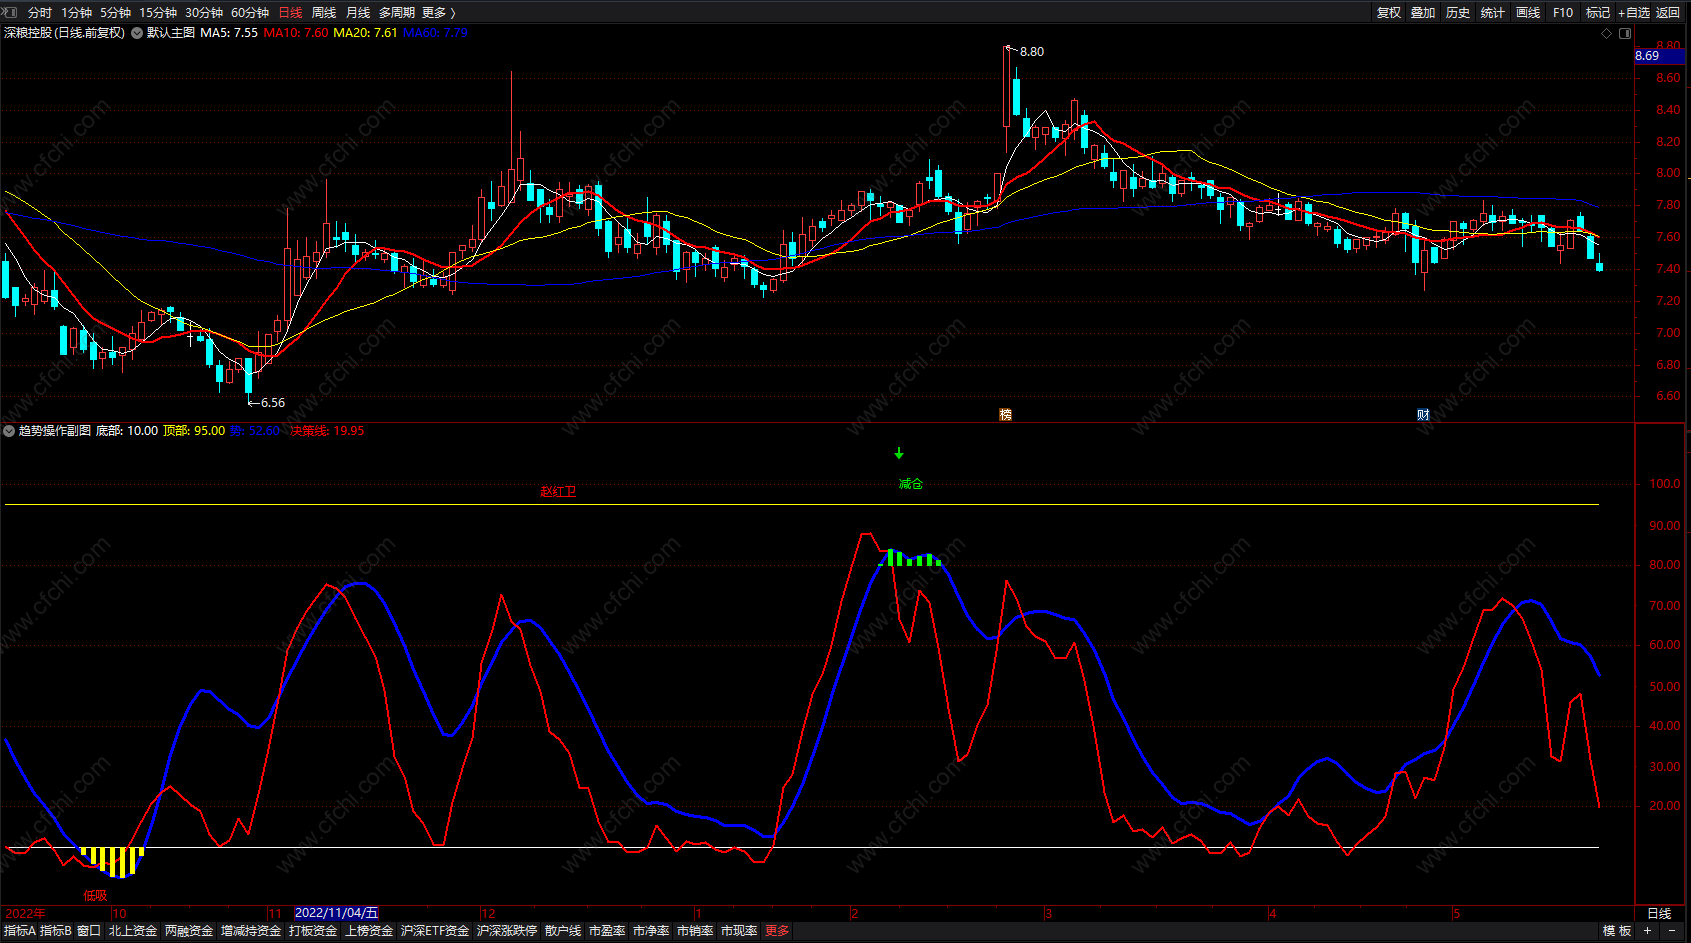The image size is (1691, 943).
Task: Click the MA10: 7.60 value label
Action: click(295, 33)
